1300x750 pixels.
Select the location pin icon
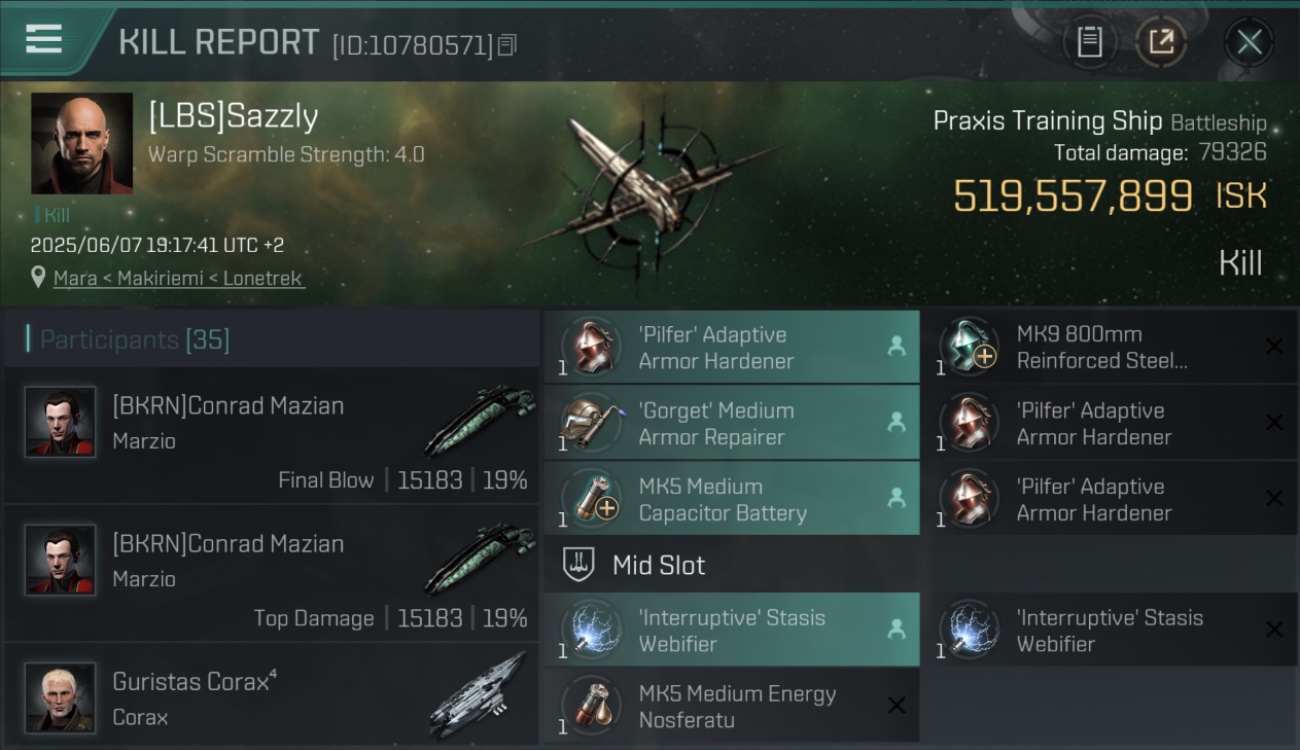click(38, 277)
